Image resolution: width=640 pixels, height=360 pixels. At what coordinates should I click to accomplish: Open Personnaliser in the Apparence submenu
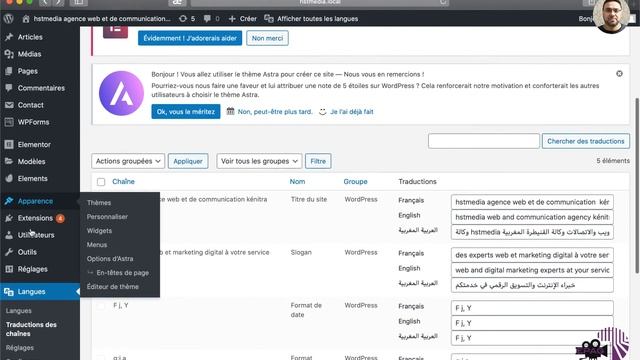107,217
